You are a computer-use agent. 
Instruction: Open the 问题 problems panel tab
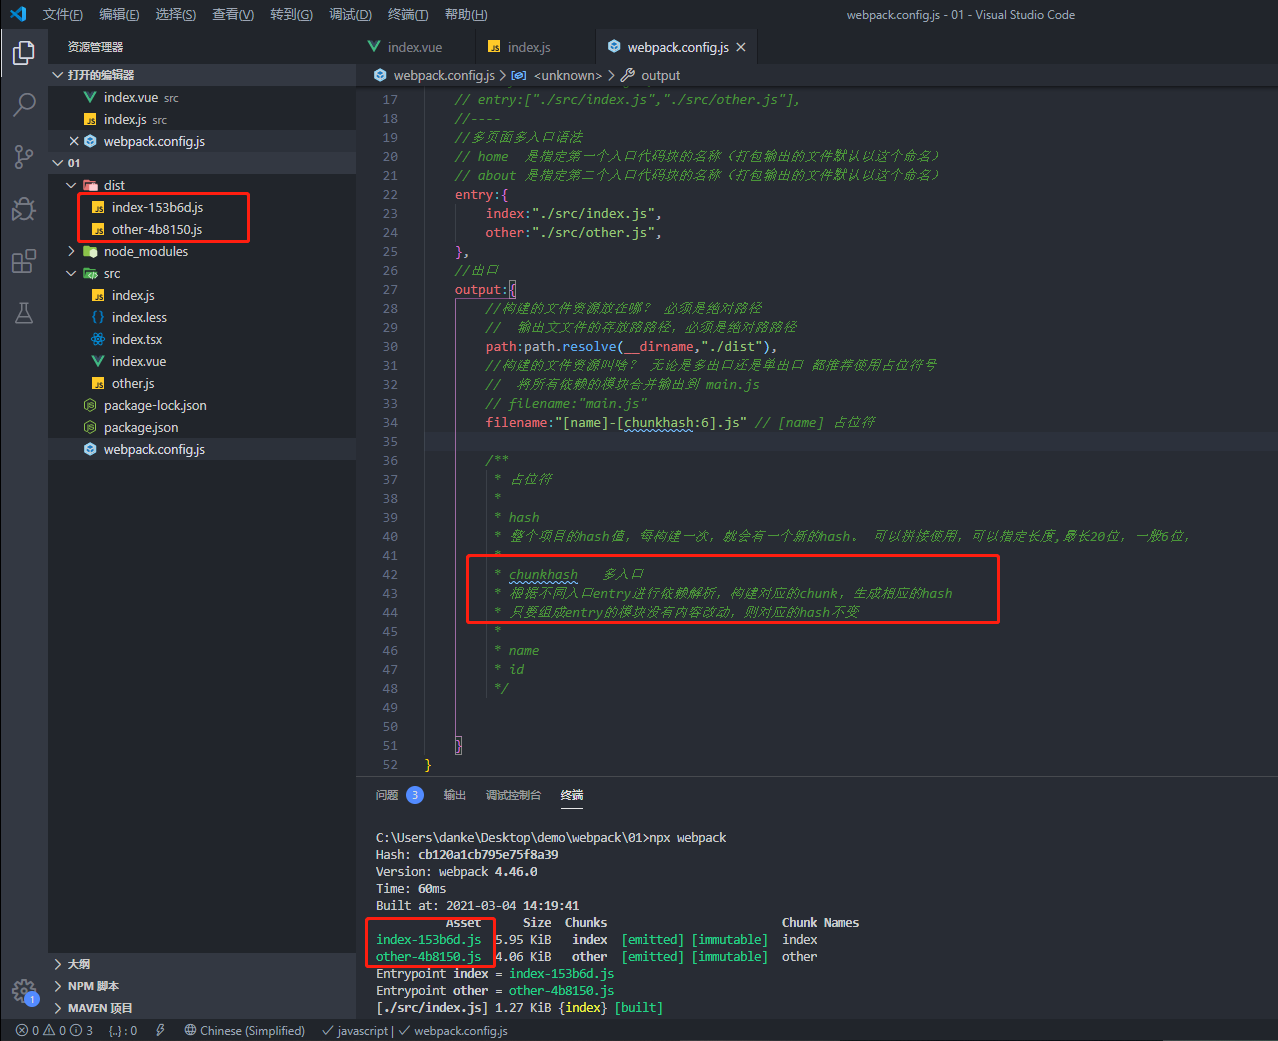point(387,795)
